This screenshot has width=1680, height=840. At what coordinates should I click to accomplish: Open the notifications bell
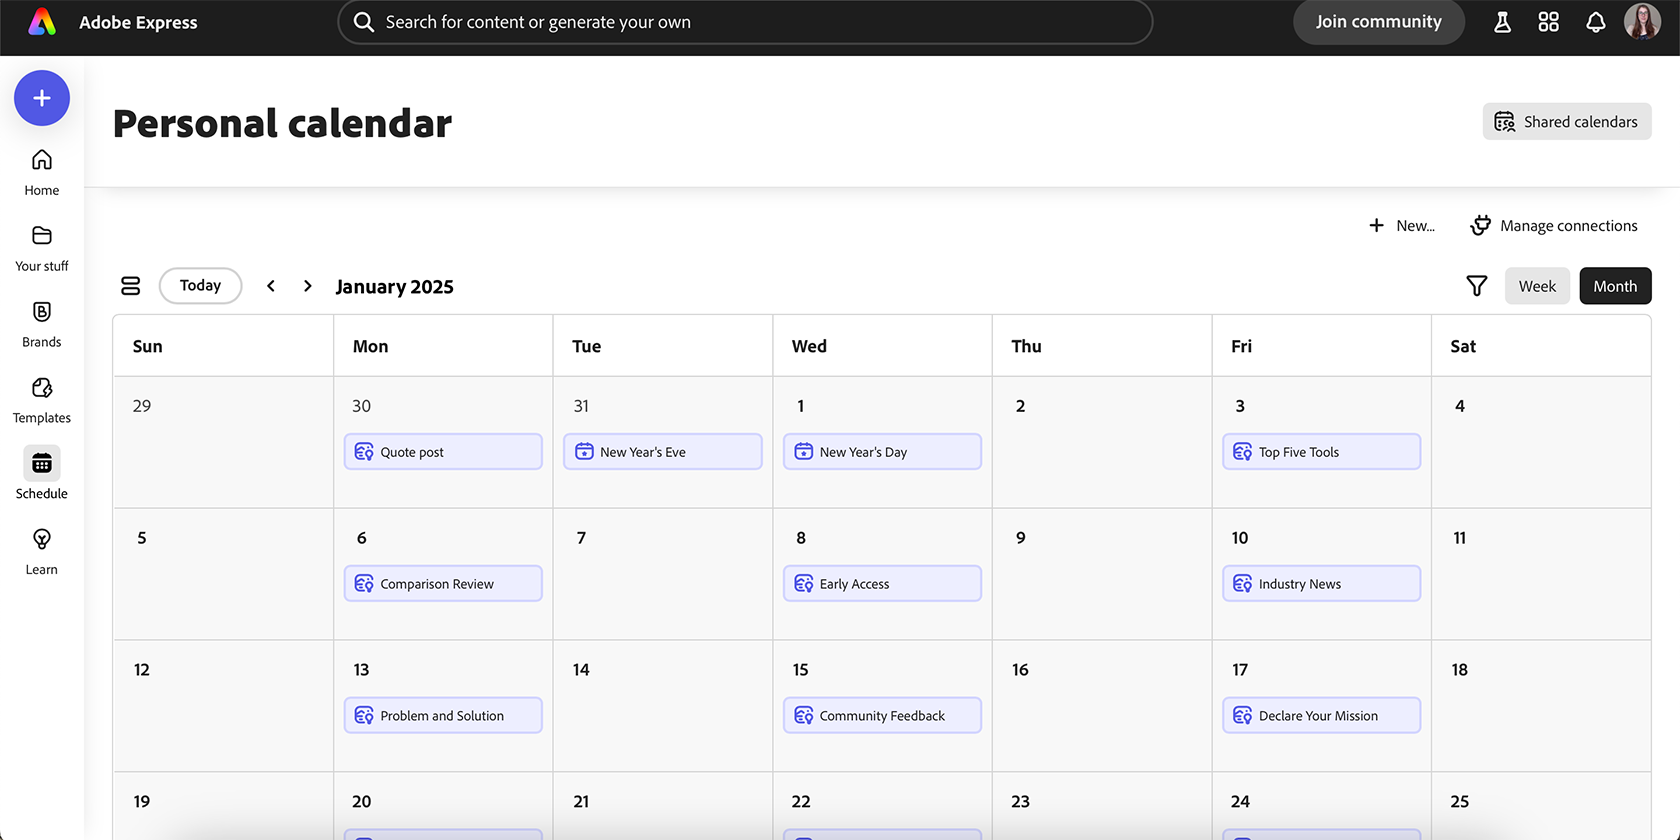[1596, 22]
